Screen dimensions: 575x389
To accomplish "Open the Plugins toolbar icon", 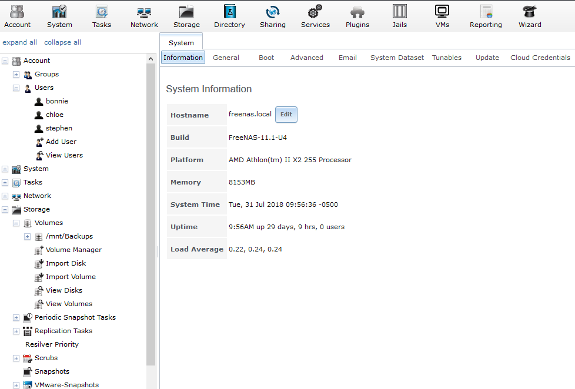I will (x=357, y=16).
